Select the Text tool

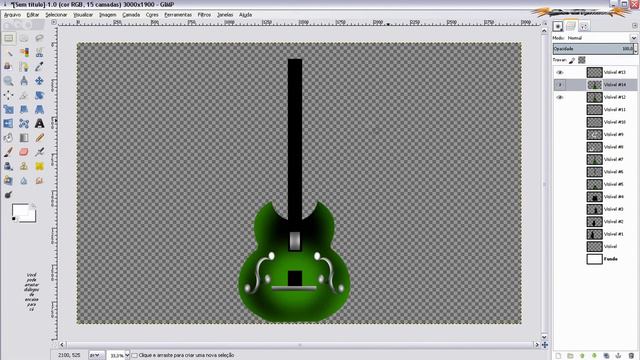coord(39,123)
